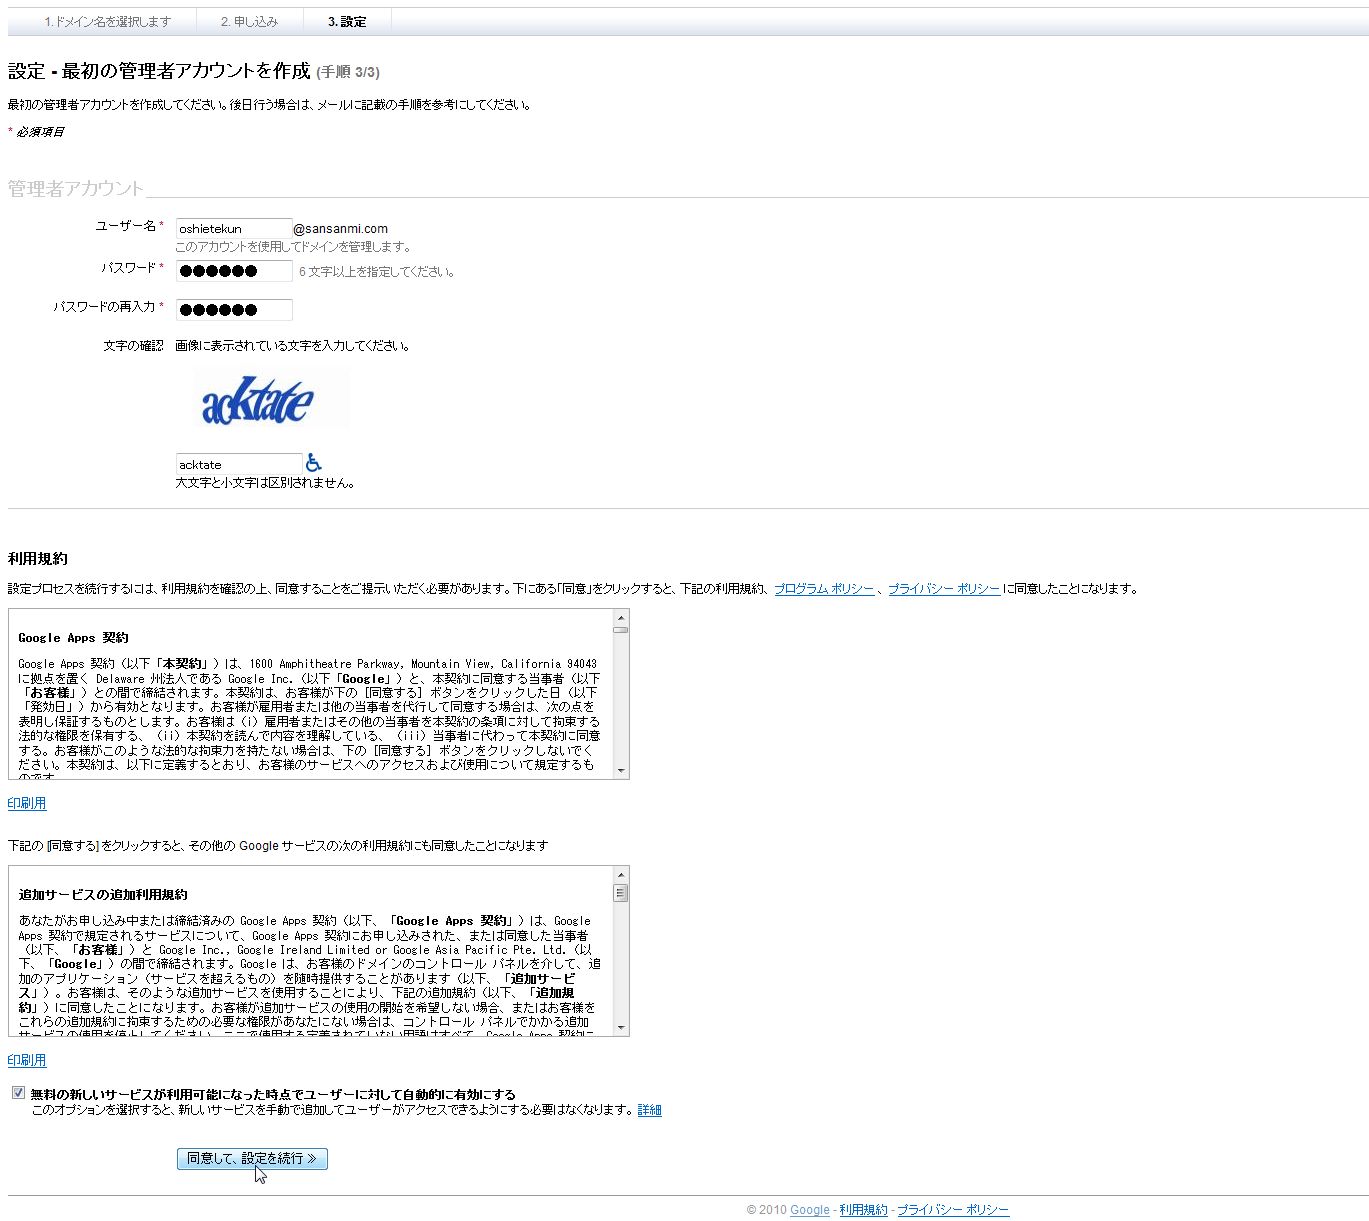This screenshot has height=1221, width=1369.
Task: Open the 詳細 link next to checkbox description
Action: (649, 1110)
